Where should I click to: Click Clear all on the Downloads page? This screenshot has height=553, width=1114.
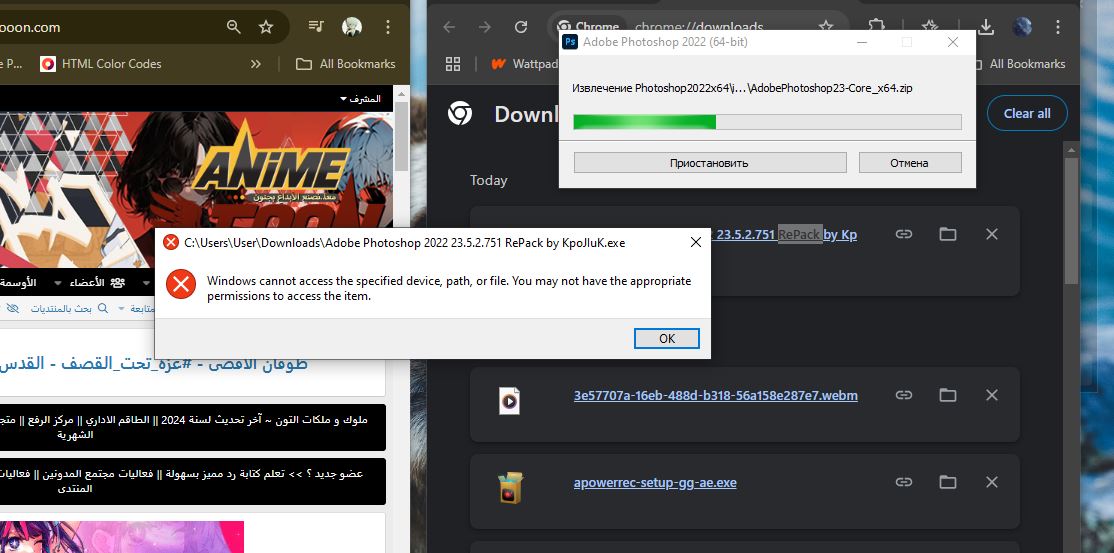click(x=1027, y=114)
